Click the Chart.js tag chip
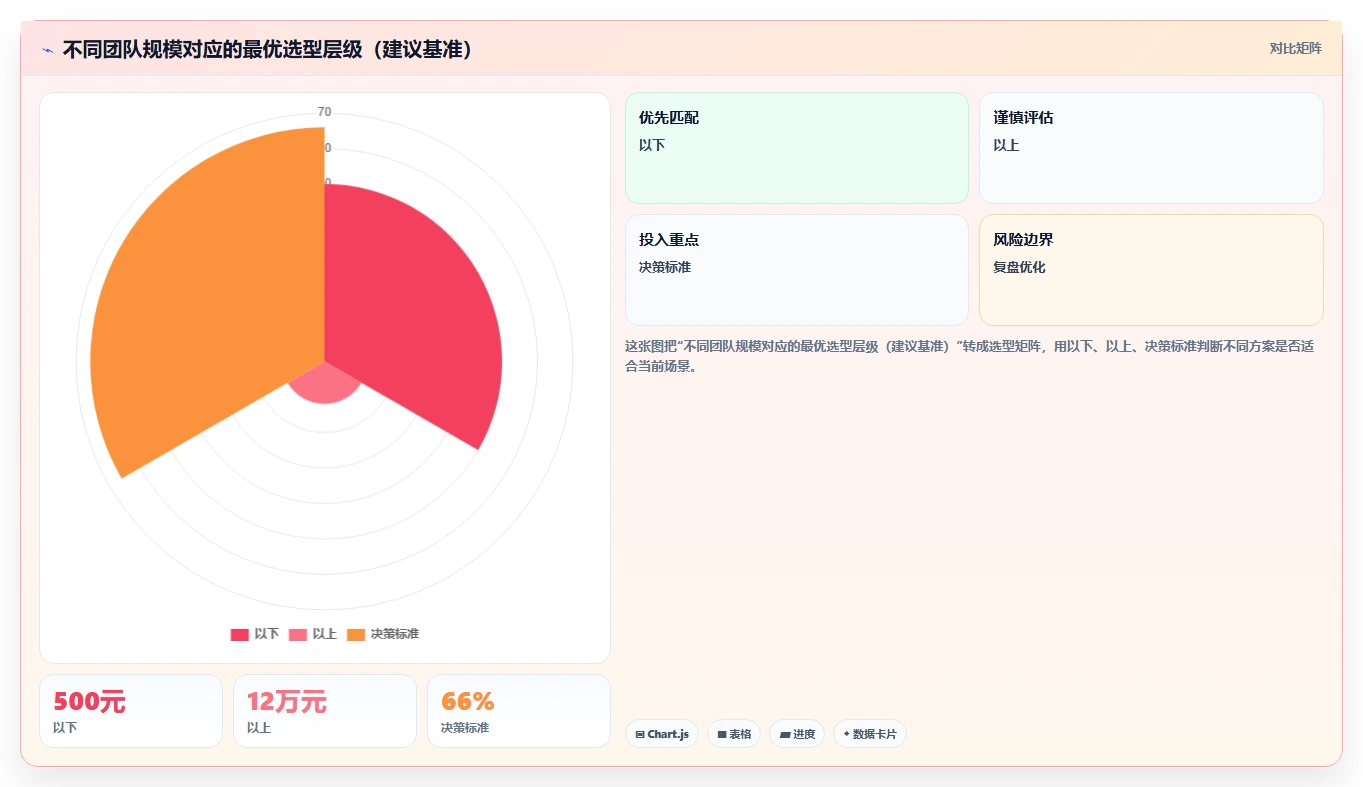This screenshot has height=787, width=1363. 662,734
